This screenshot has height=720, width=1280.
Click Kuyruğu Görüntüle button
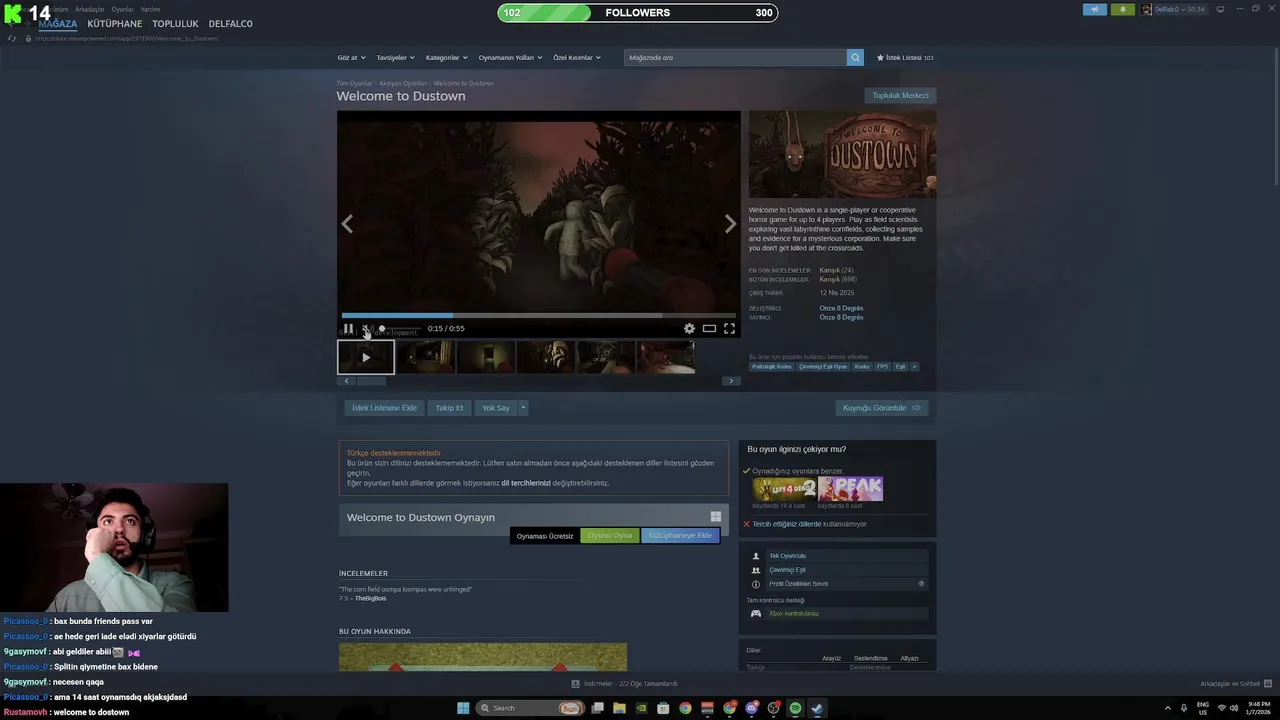click(881, 408)
